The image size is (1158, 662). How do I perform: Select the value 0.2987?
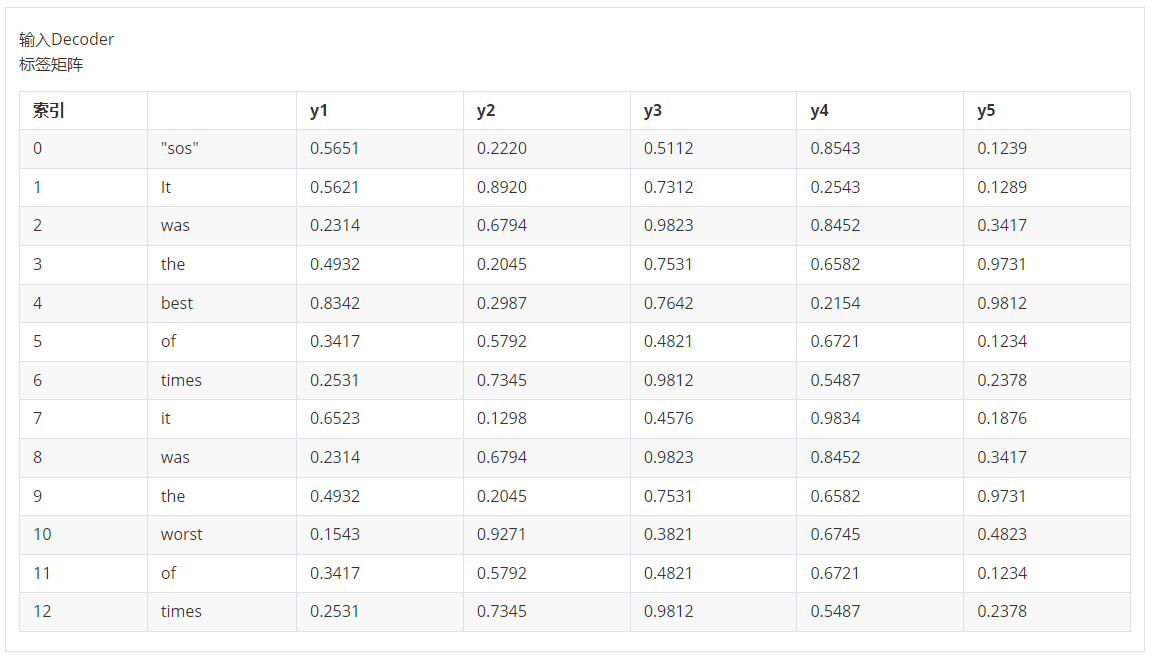(501, 303)
